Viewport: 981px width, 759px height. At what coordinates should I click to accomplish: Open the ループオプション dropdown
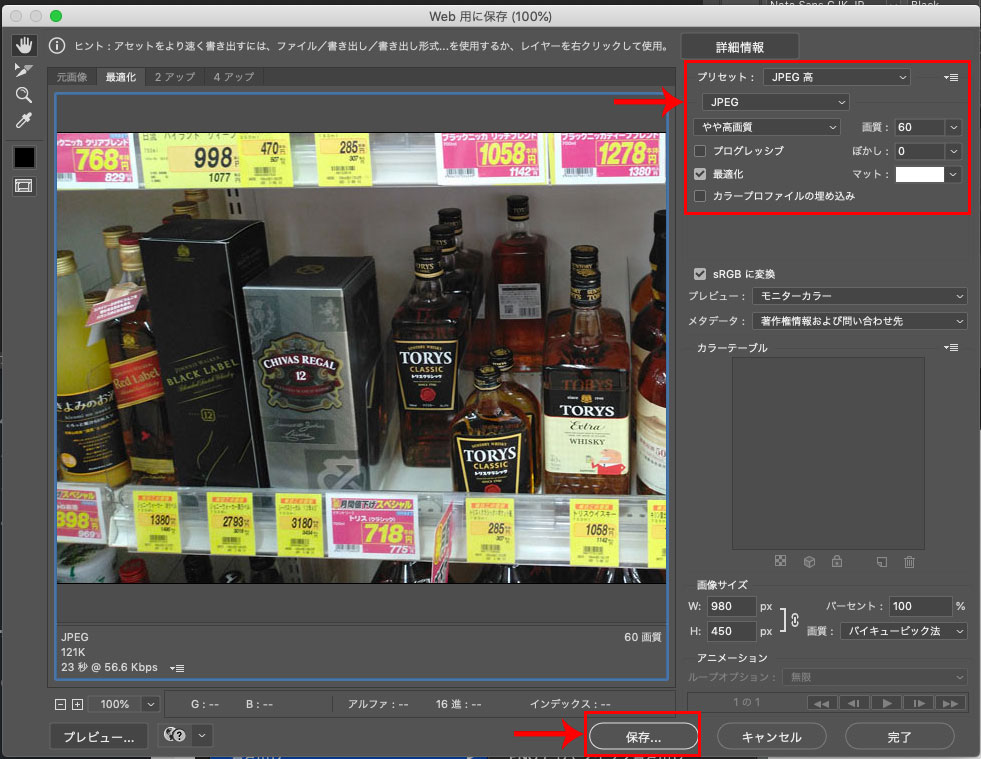point(874,677)
